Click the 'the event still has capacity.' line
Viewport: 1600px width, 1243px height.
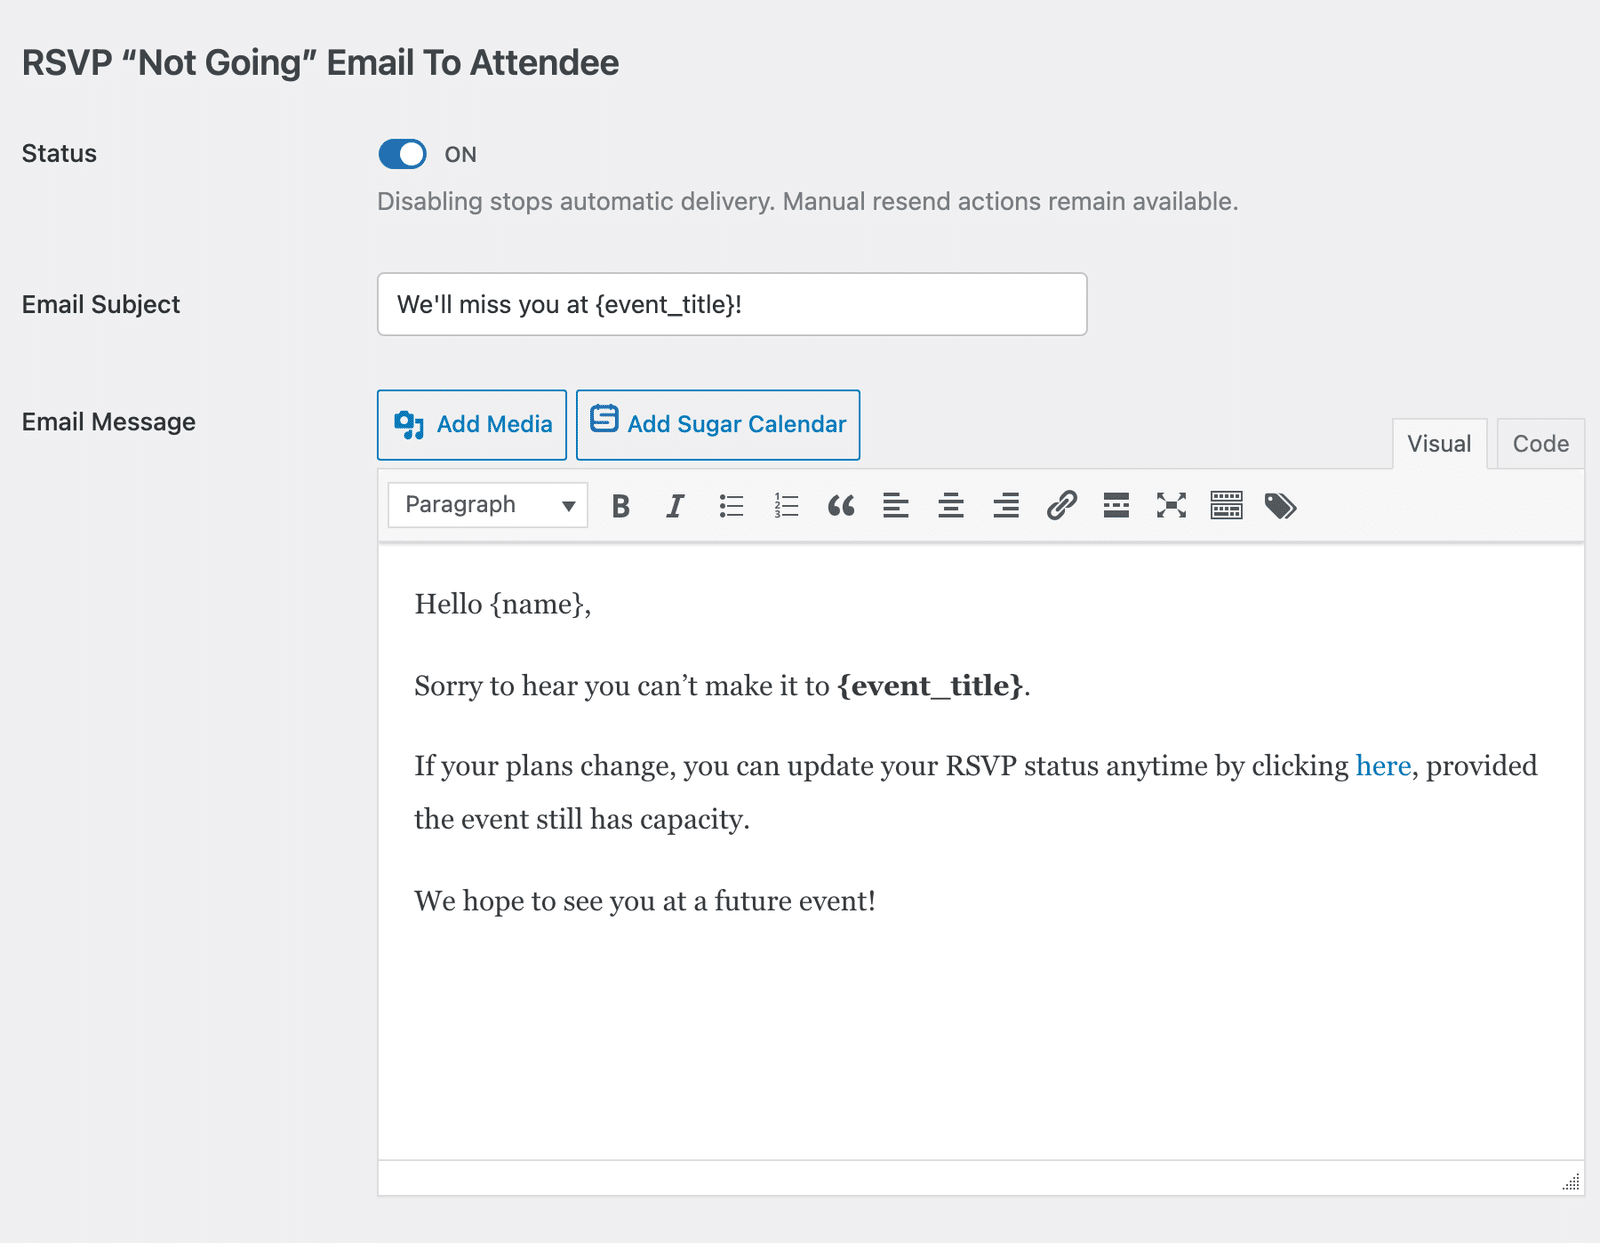tap(582, 819)
